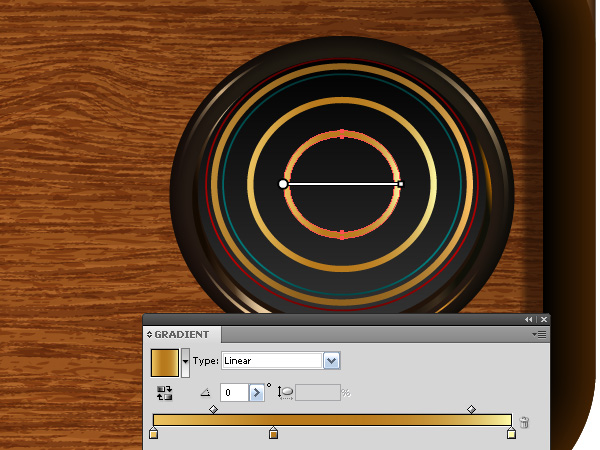
Task: Click the disabled aspect ratio percentage field
Action: [x=318, y=393]
